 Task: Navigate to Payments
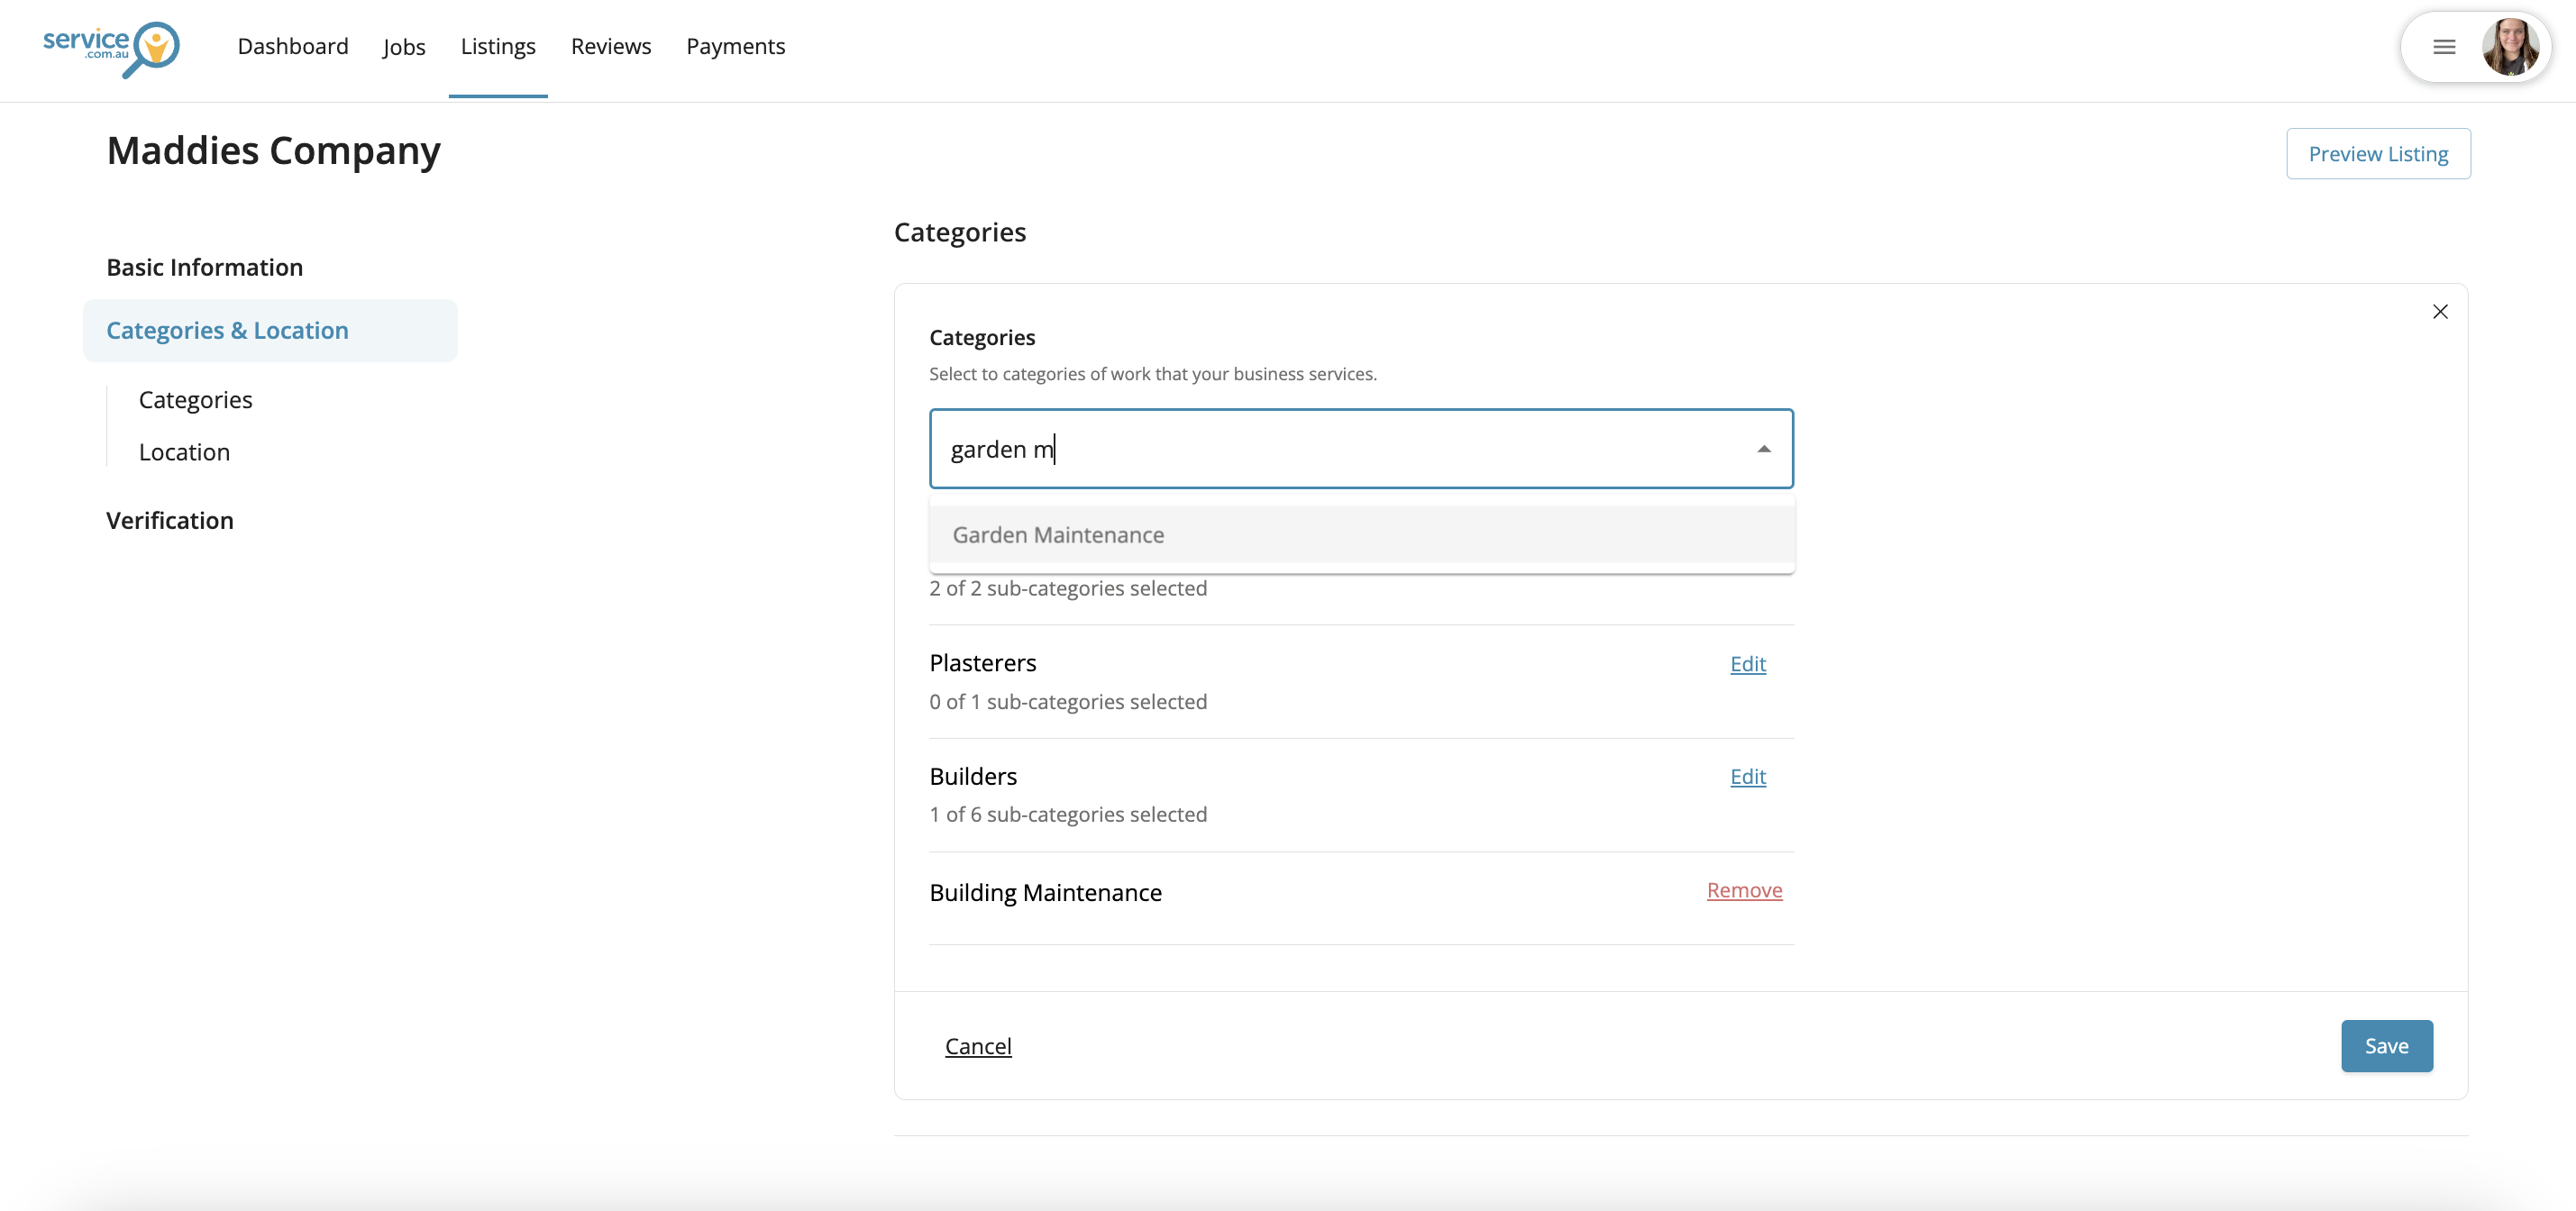tap(735, 46)
